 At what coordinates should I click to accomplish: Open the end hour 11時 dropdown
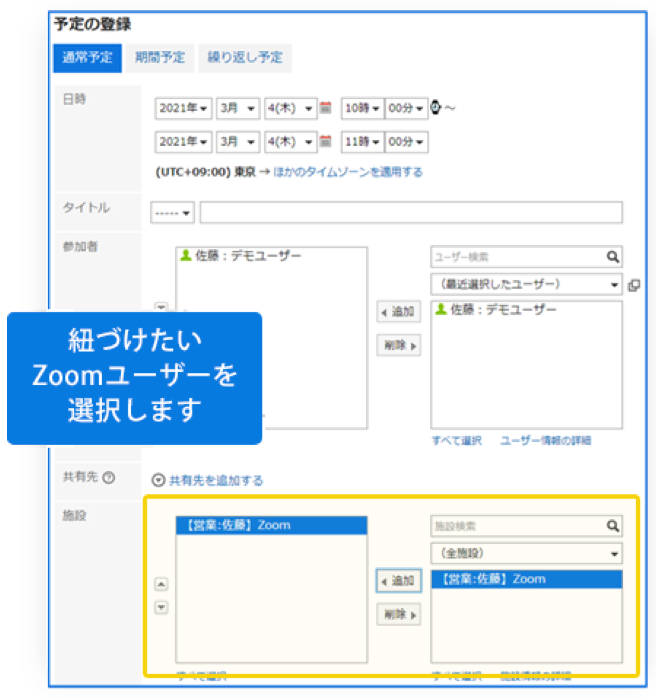361,142
